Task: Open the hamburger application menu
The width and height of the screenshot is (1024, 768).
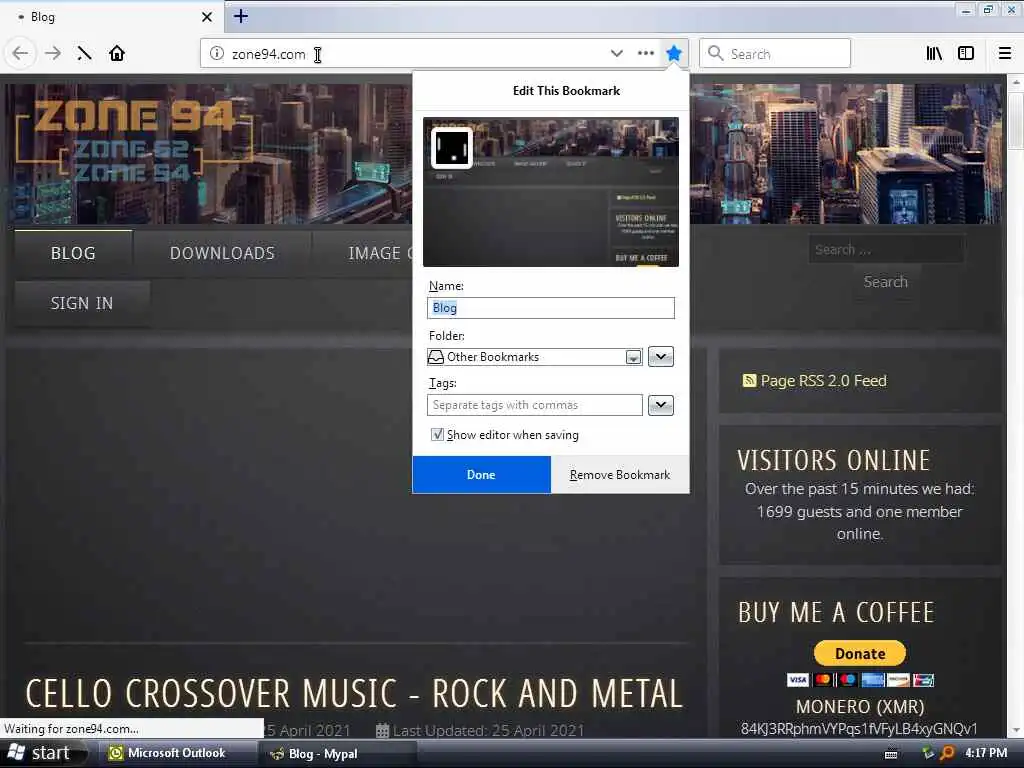Action: pos(1005,54)
